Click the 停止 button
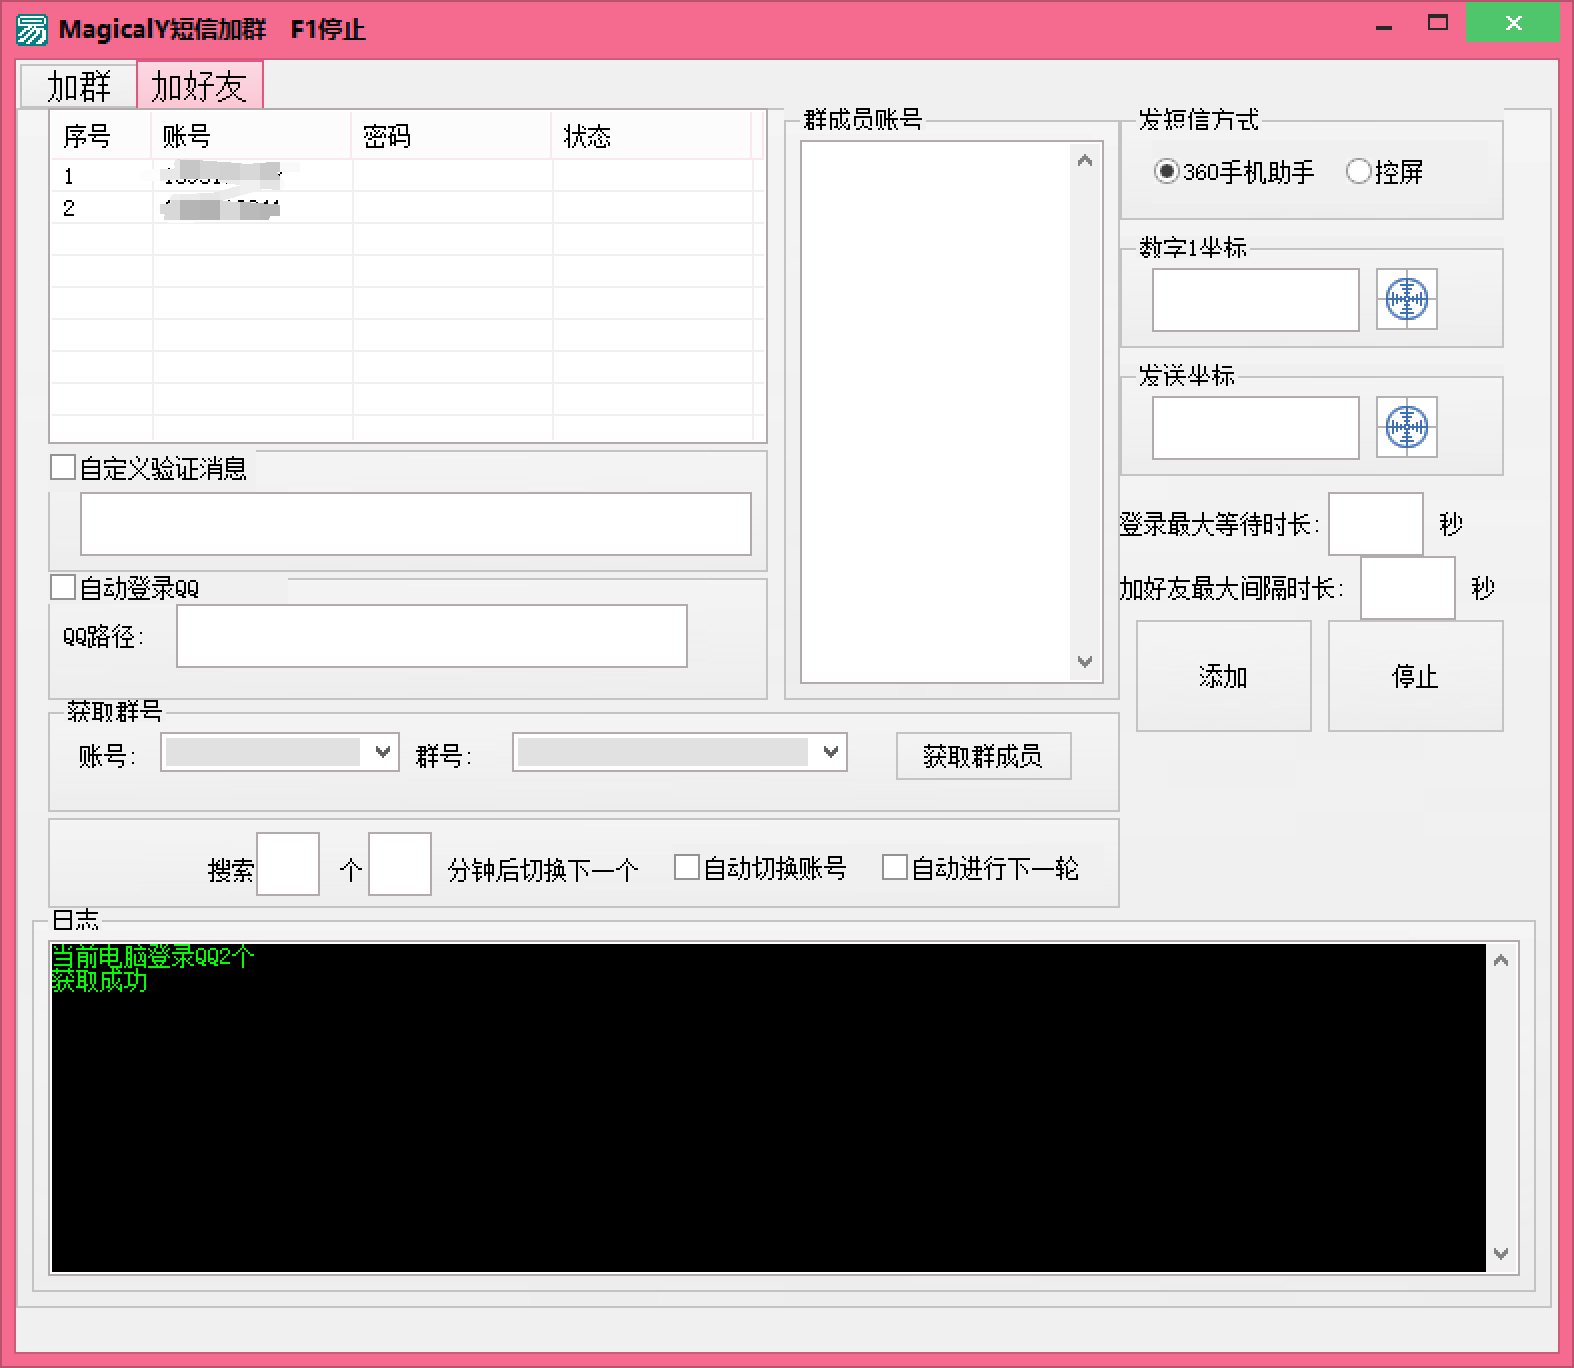The image size is (1574, 1368). click(1415, 676)
